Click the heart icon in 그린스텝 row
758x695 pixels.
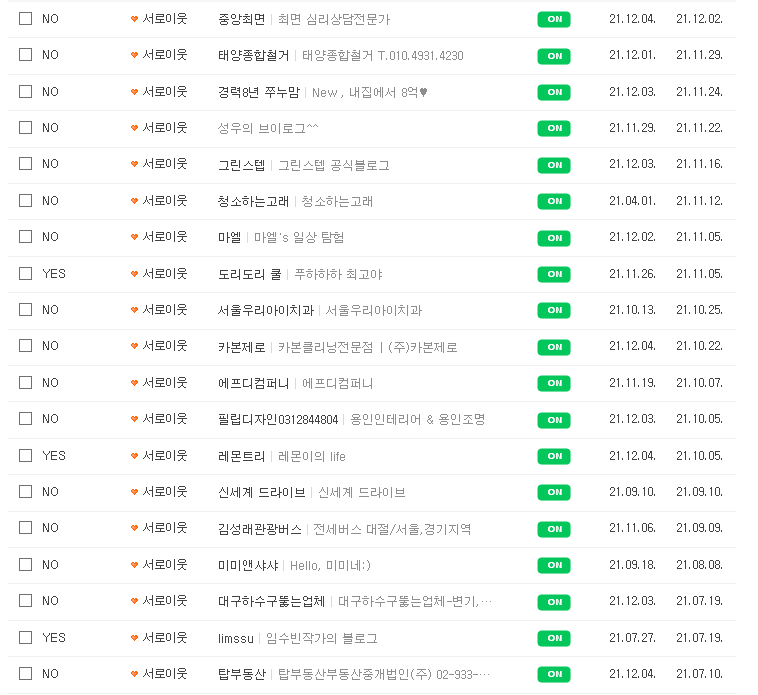pos(134,164)
